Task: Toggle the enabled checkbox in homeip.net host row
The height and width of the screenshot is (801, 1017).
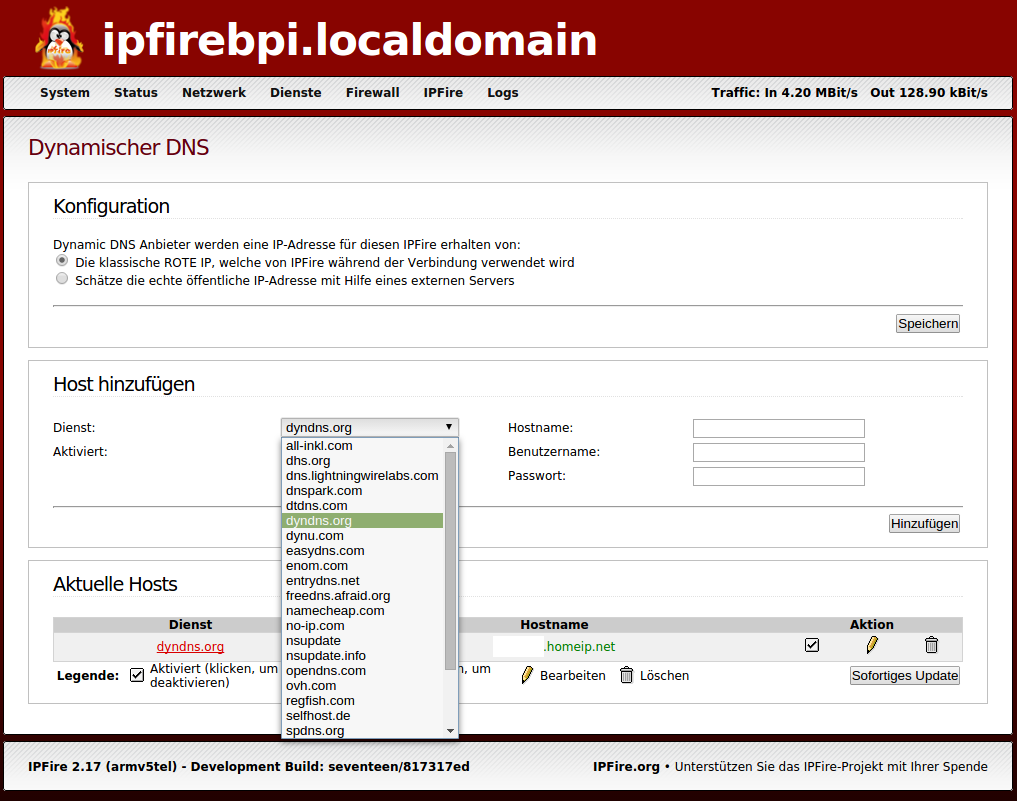Action: pos(811,645)
